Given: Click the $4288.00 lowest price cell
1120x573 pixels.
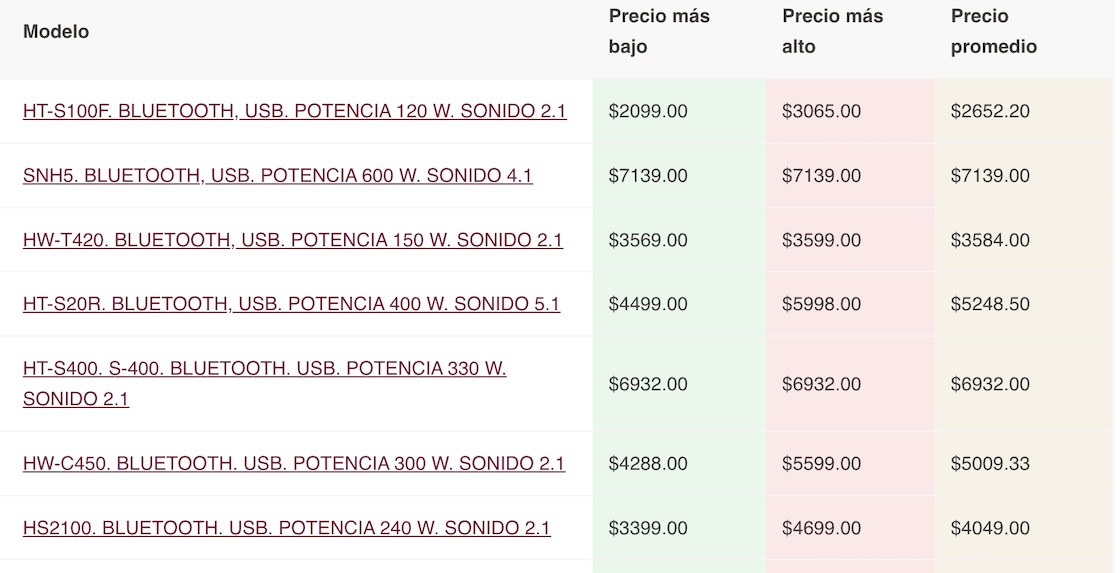Looking at the screenshot, I should click(x=648, y=464).
